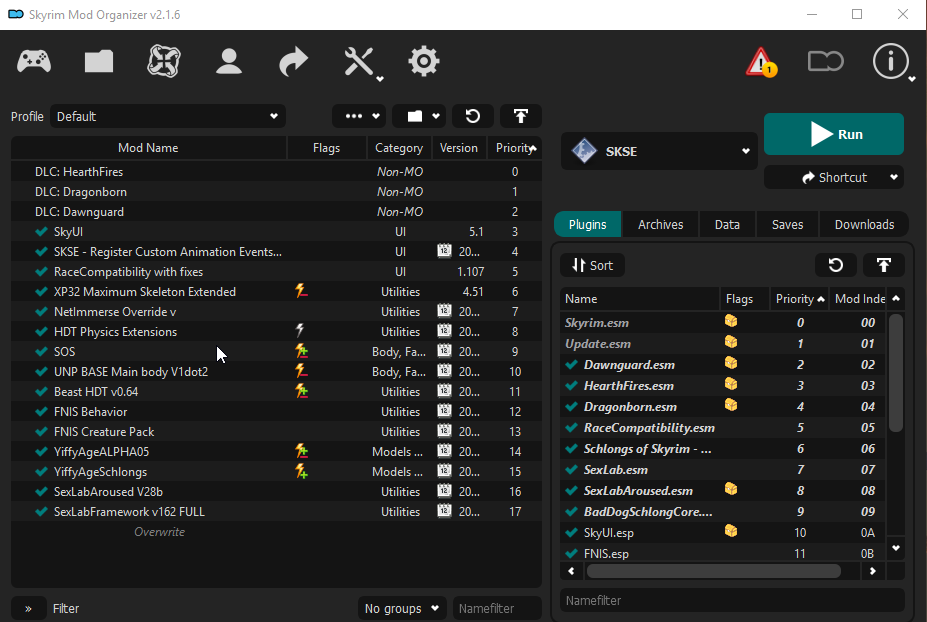
Task: Click the red warning notifications icon
Action: click(761, 61)
